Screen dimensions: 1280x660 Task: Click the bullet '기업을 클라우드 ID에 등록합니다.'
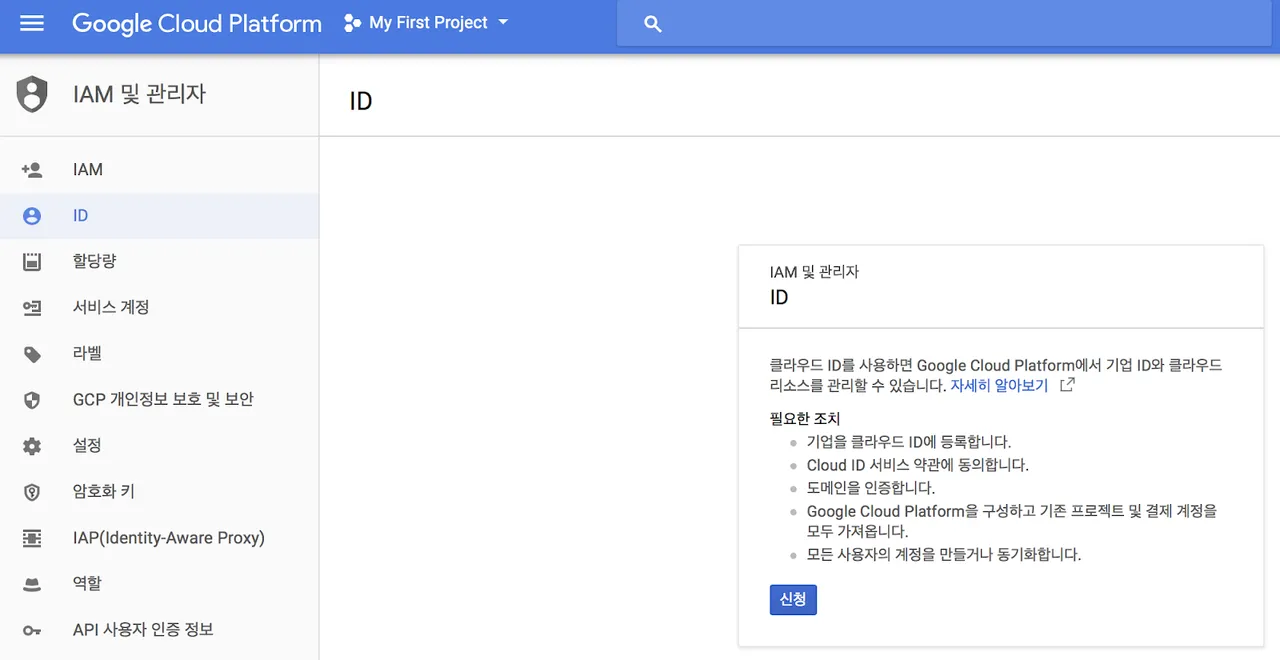[909, 441]
